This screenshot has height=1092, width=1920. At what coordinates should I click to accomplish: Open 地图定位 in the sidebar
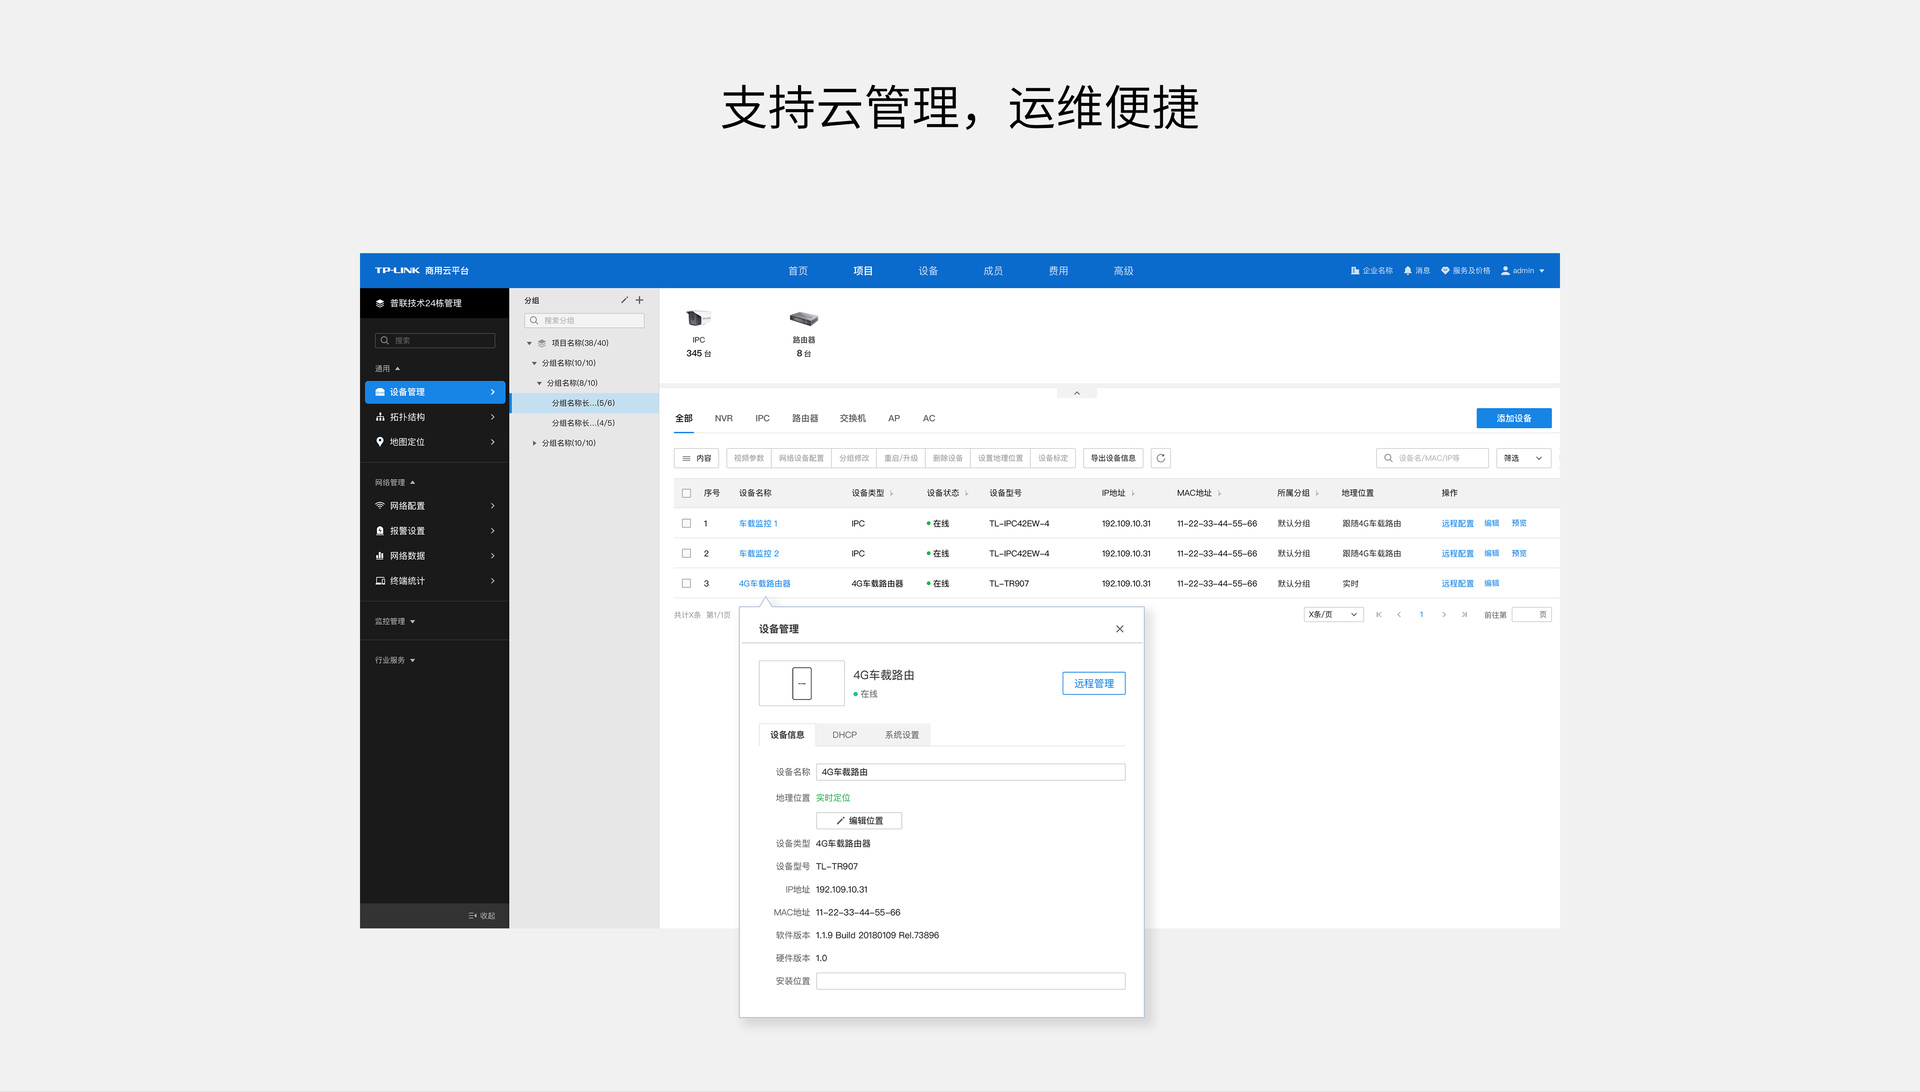[x=435, y=442]
